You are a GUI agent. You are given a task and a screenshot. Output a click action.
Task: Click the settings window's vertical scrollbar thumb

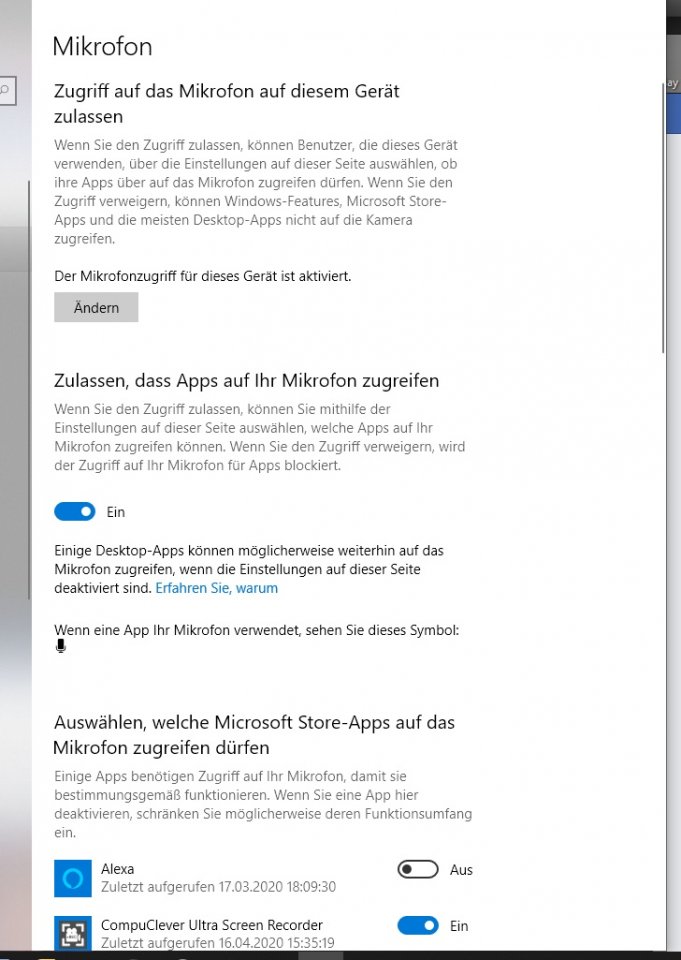(664, 217)
